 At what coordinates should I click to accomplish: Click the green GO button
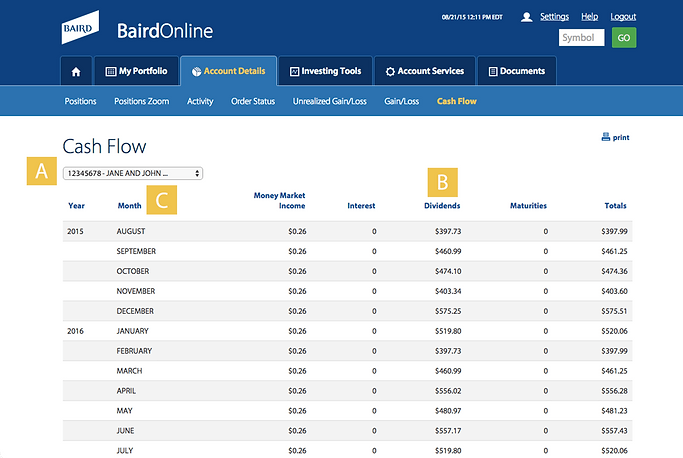tap(624, 38)
